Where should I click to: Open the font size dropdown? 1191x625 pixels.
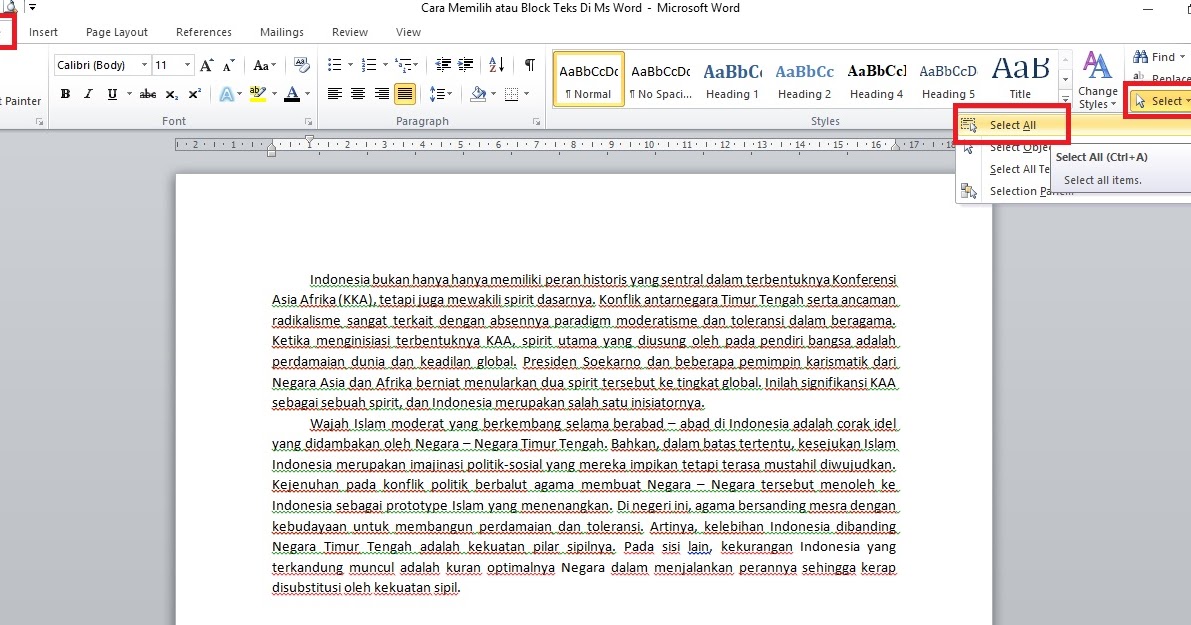pos(185,64)
